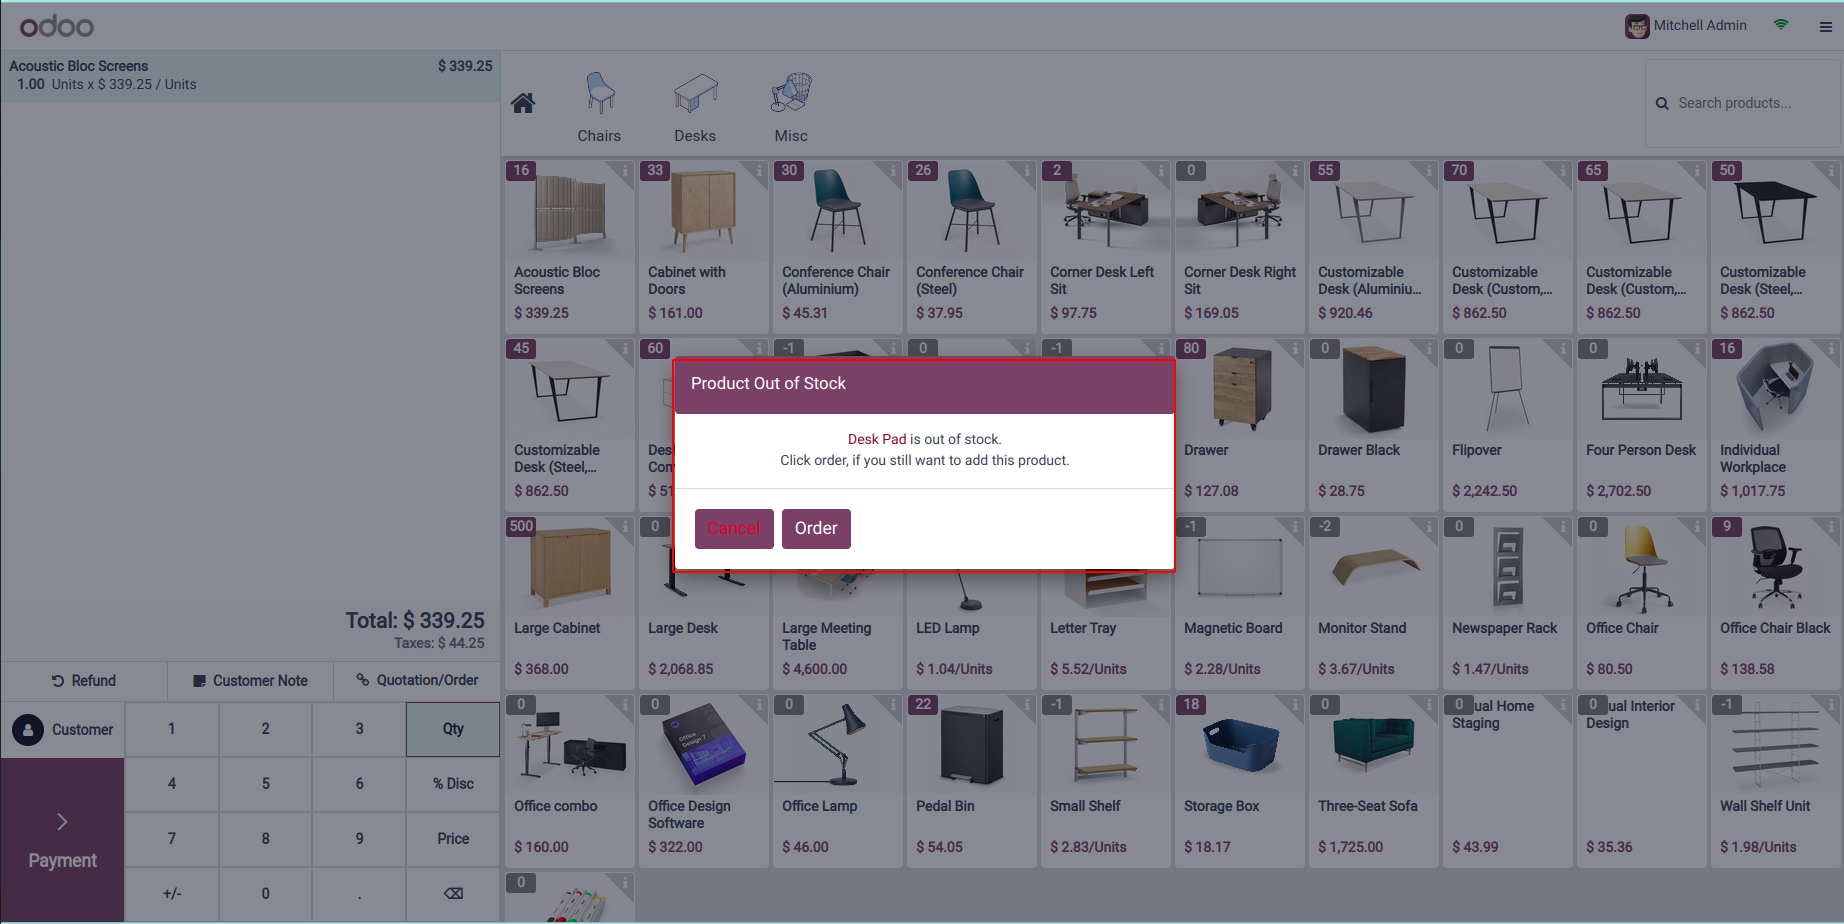Click the WiFi connection status icon
1844x924 pixels.
coord(1781,25)
